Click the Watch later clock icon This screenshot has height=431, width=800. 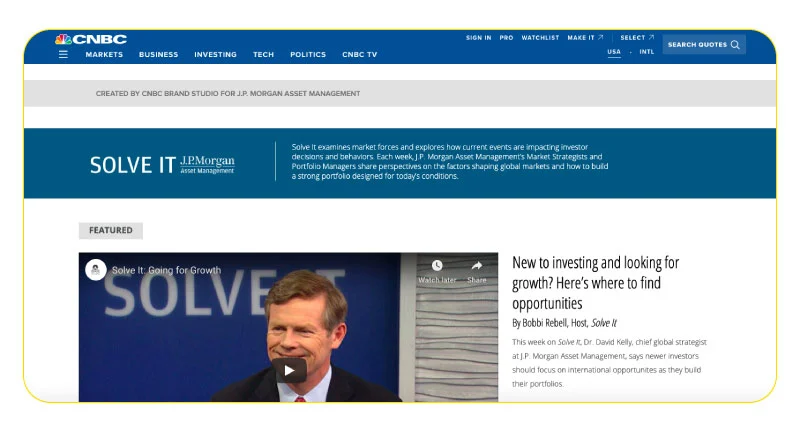[437, 265]
